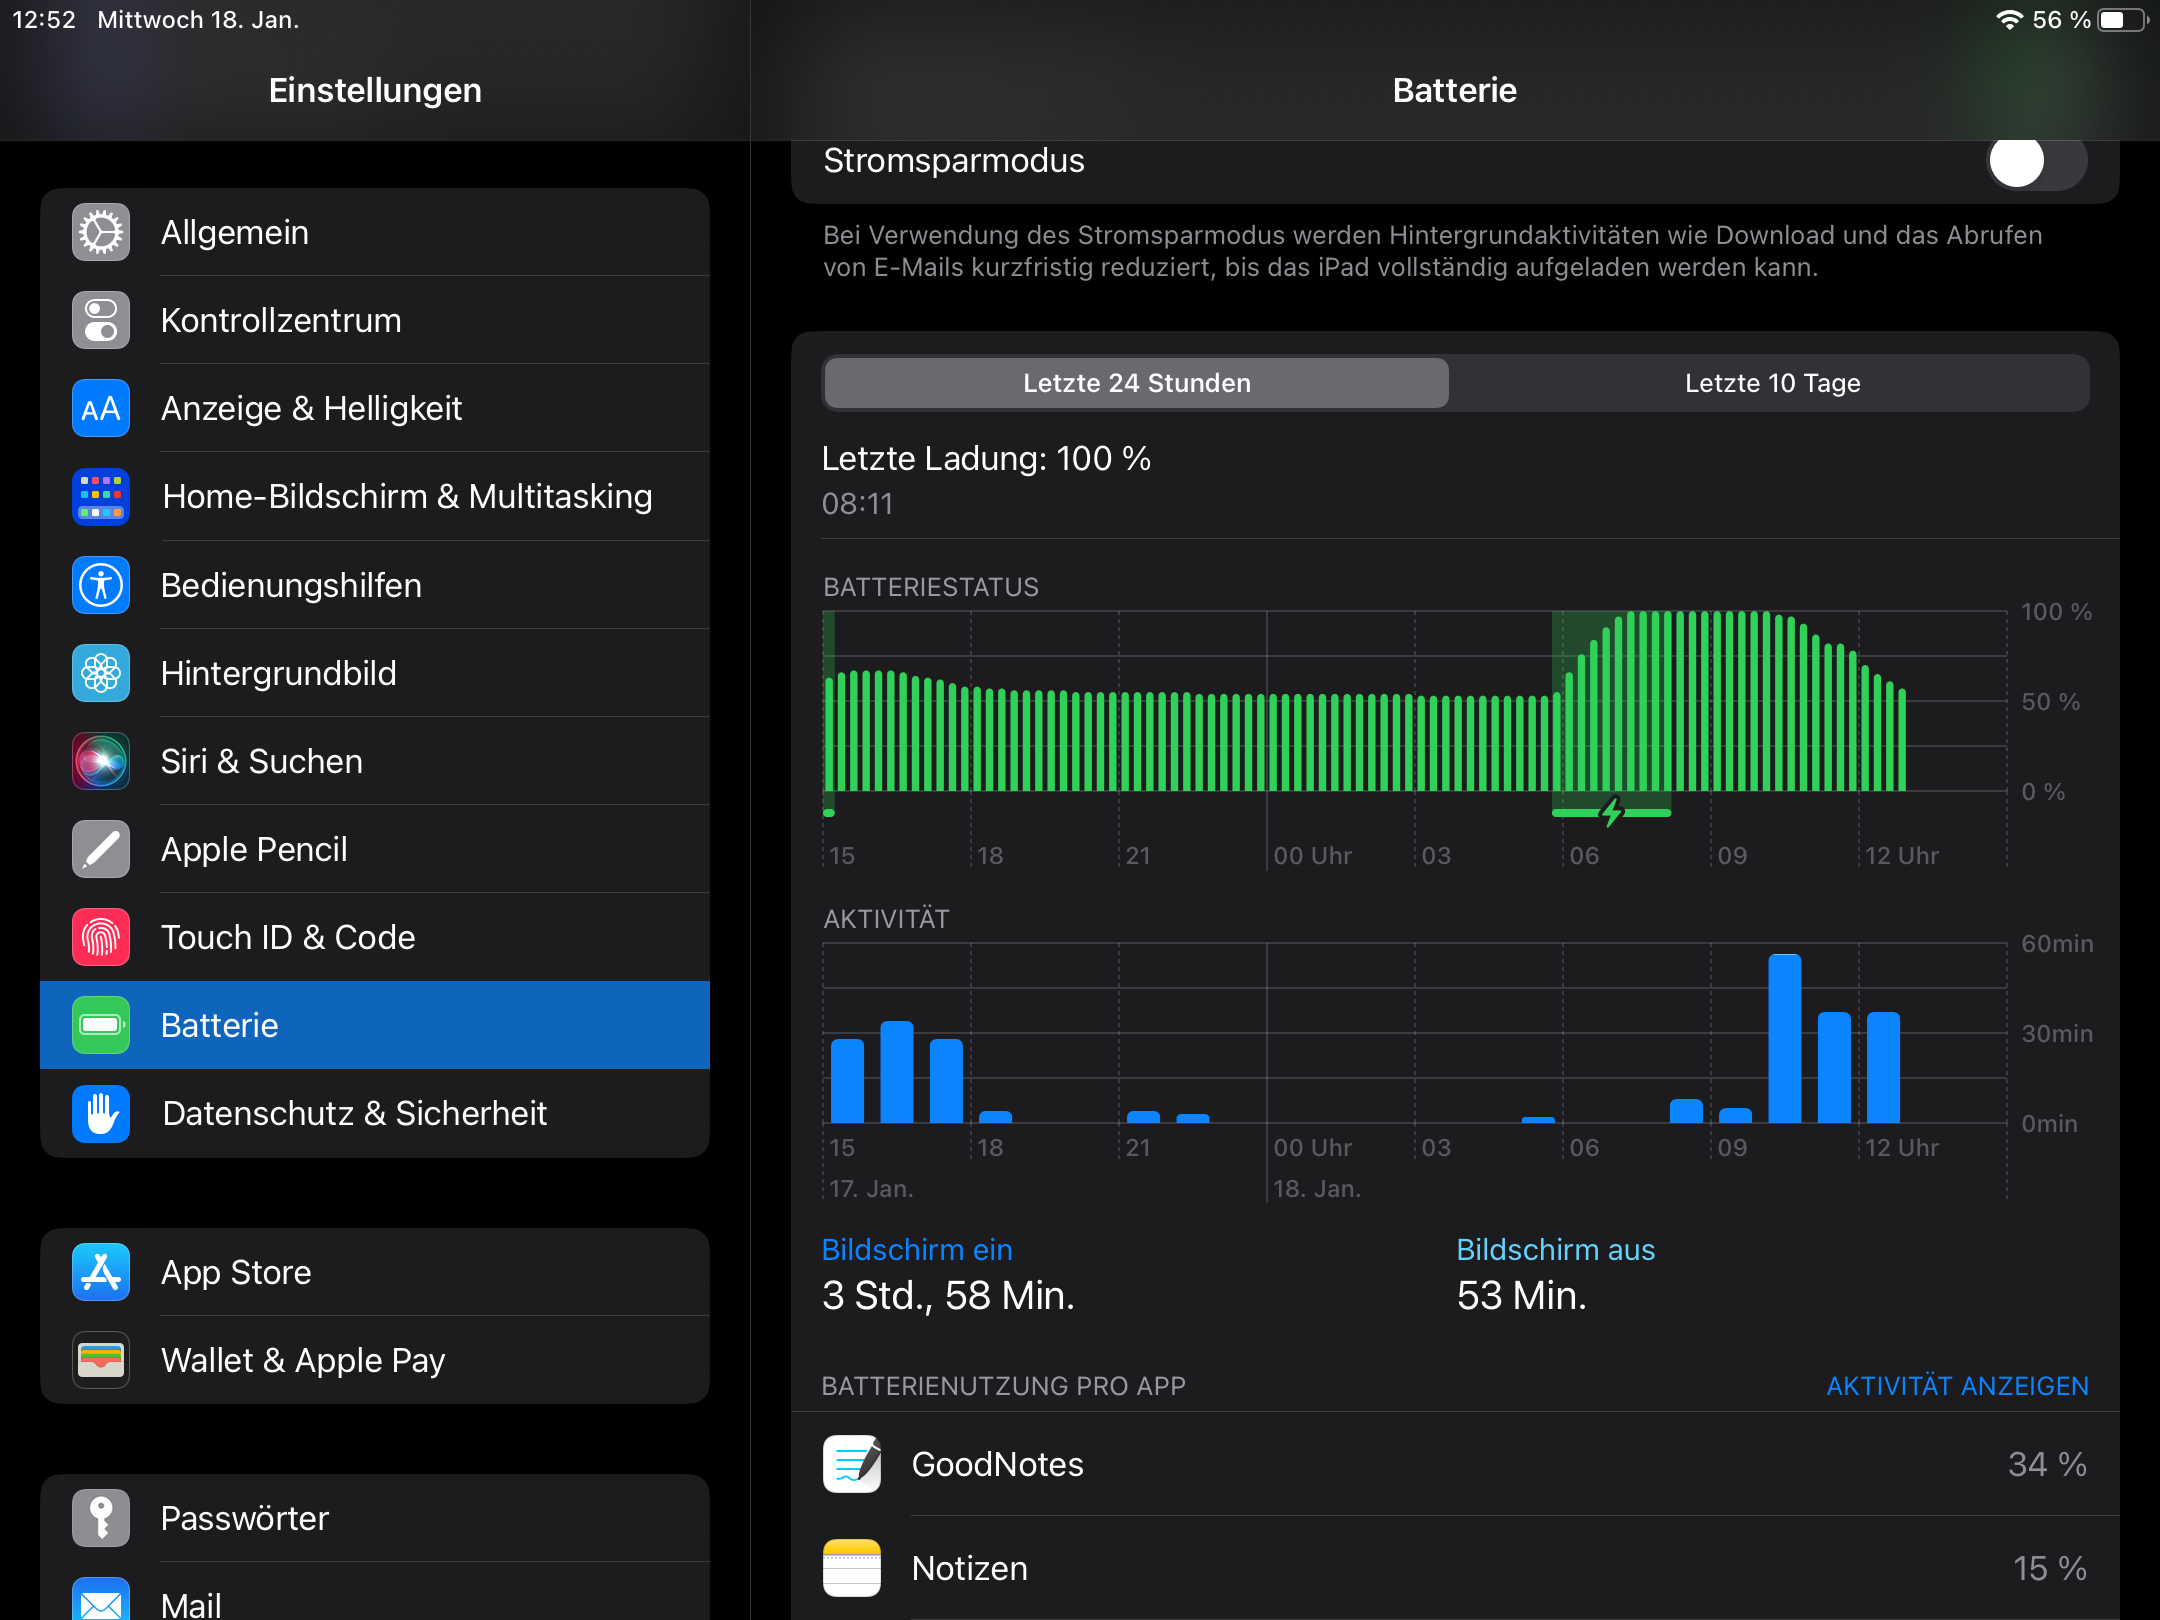Screen dimensions: 2160x1620
Task: Open Anzeige & Helligkeit AA icon
Action: [101, 408]
